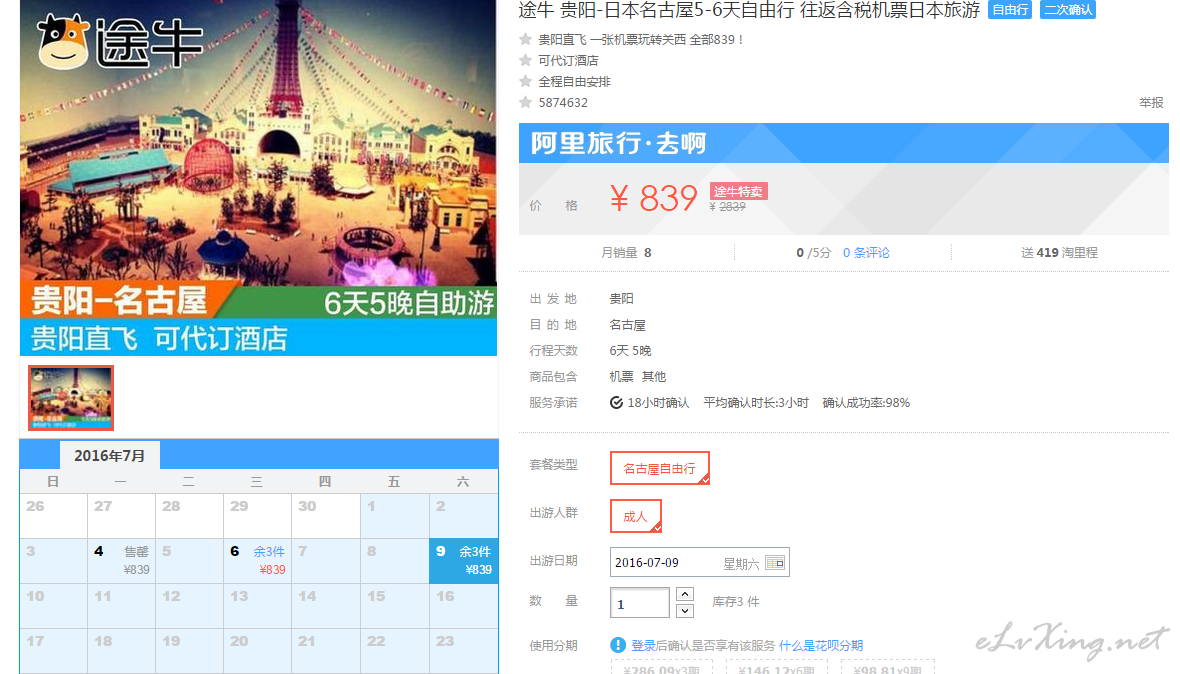This screenshot has width=1180, height=674.
Task: Click the 阿里旅行·去啊 banner
Action: click(844, 143)
